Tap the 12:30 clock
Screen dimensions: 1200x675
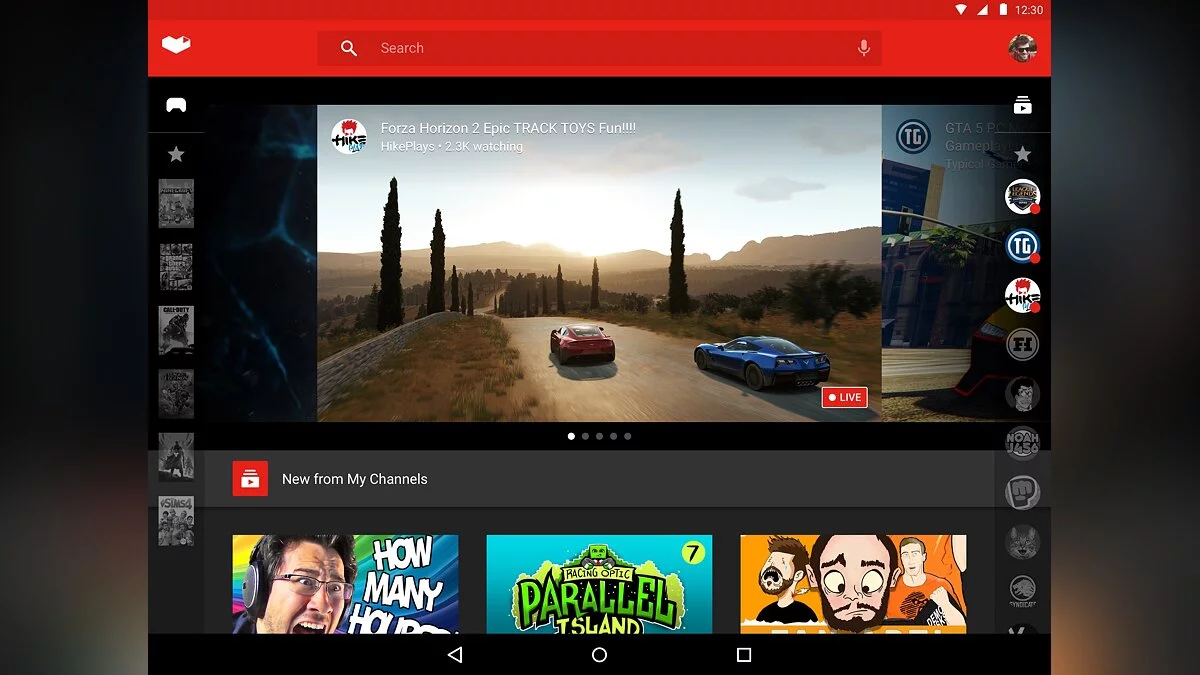tap(1029, 10)
